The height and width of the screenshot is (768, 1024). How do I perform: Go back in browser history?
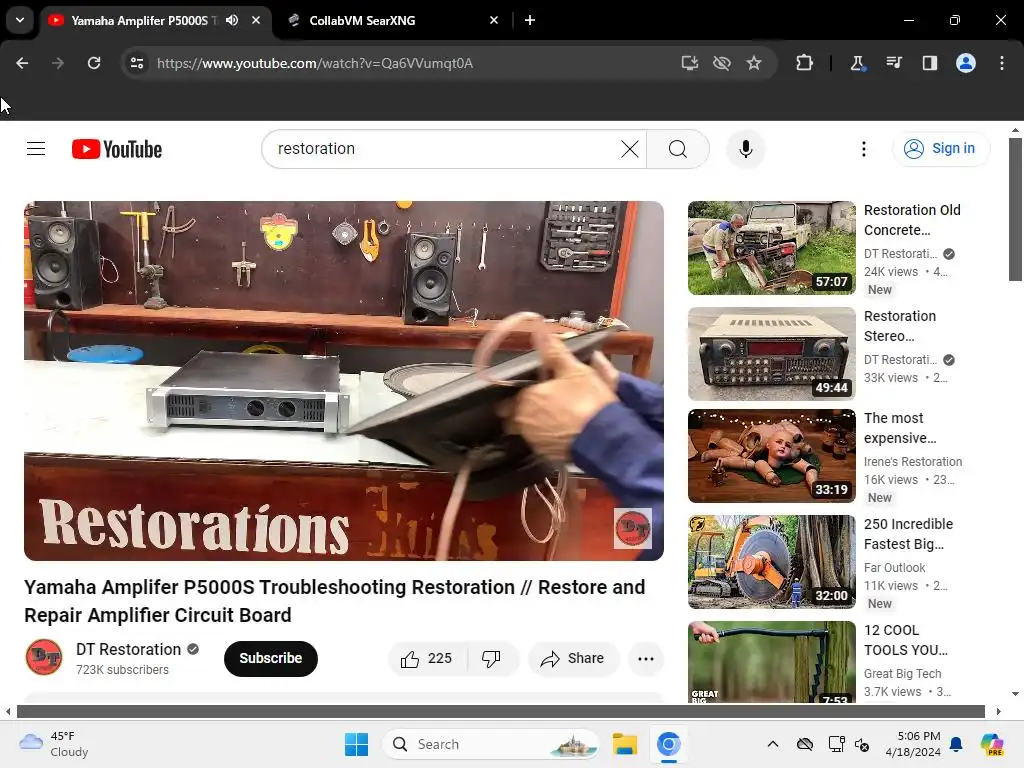pyautogui.click(x=22, y=63)
